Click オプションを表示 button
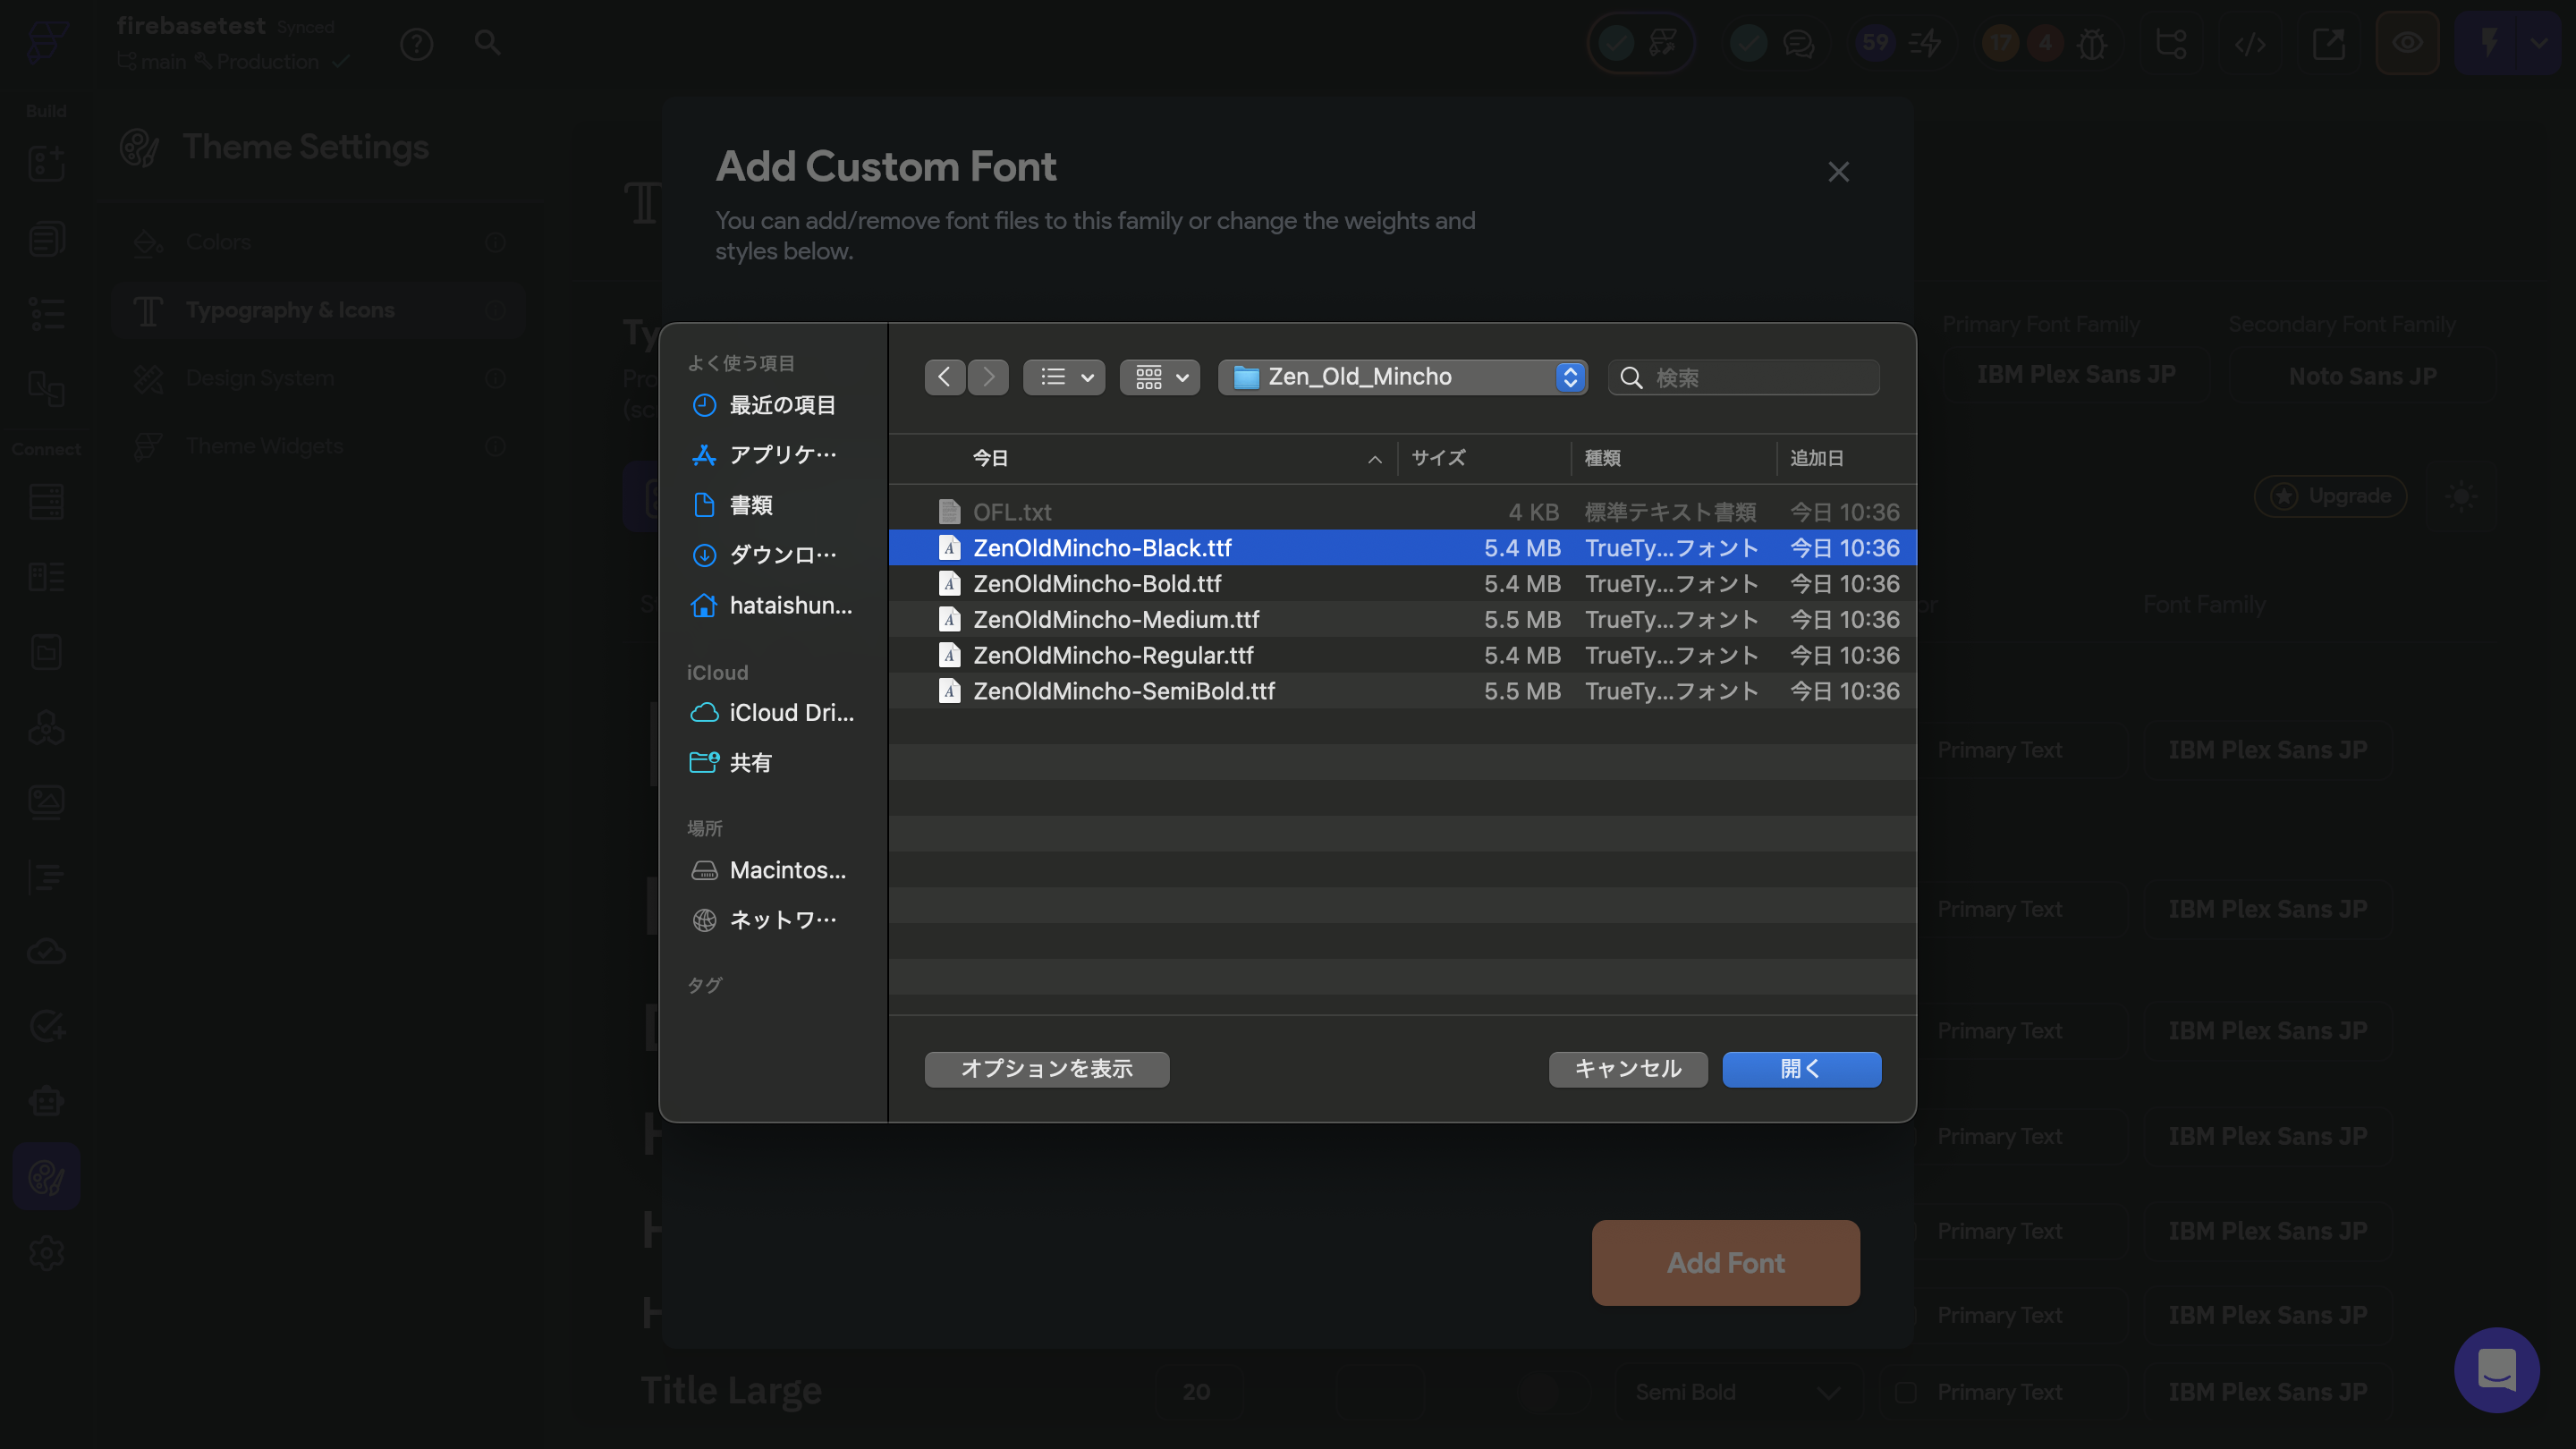 [1046, 1069]
